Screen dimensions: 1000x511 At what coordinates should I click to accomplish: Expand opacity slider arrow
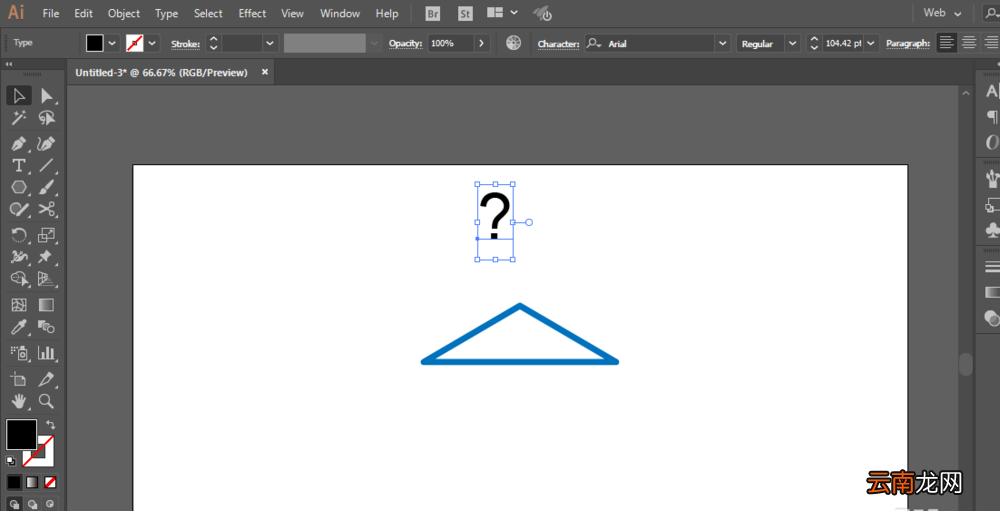(482, 43)
